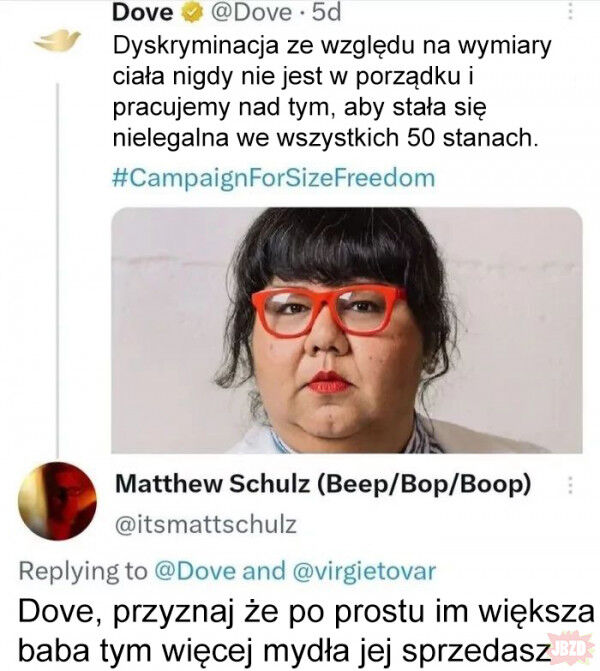Open the #CampaignForSizeFreedom hashtag
The image size is (600, 671).
[273, 178]
